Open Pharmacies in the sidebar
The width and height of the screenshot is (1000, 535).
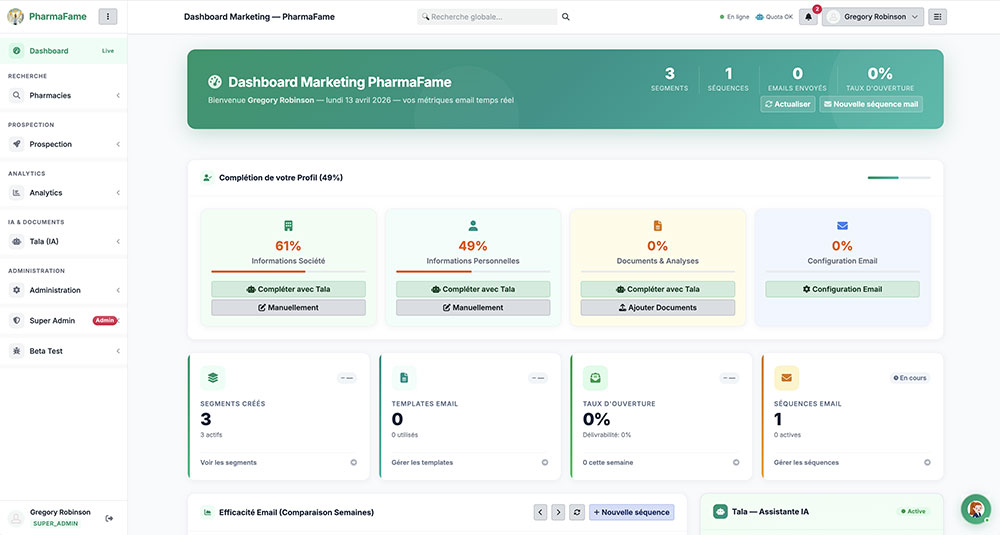coord(63,96)
